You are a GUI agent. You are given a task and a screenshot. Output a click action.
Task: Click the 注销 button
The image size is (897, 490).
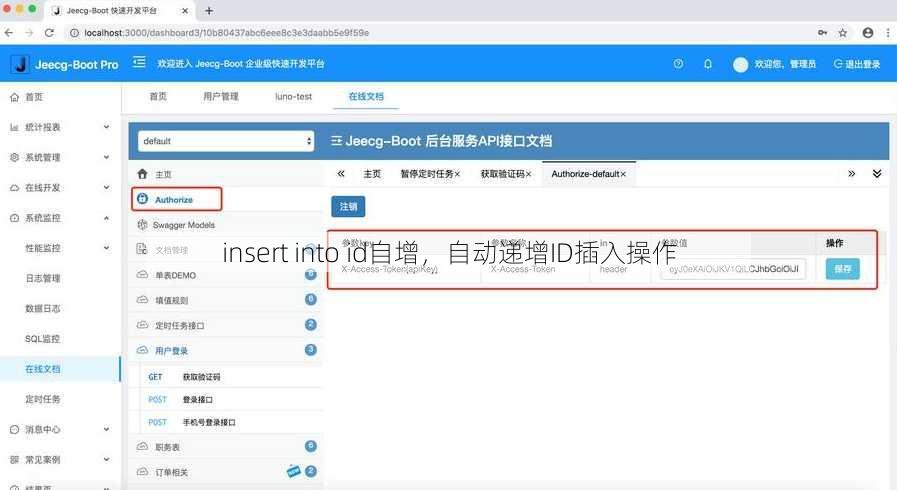point(348,206)
